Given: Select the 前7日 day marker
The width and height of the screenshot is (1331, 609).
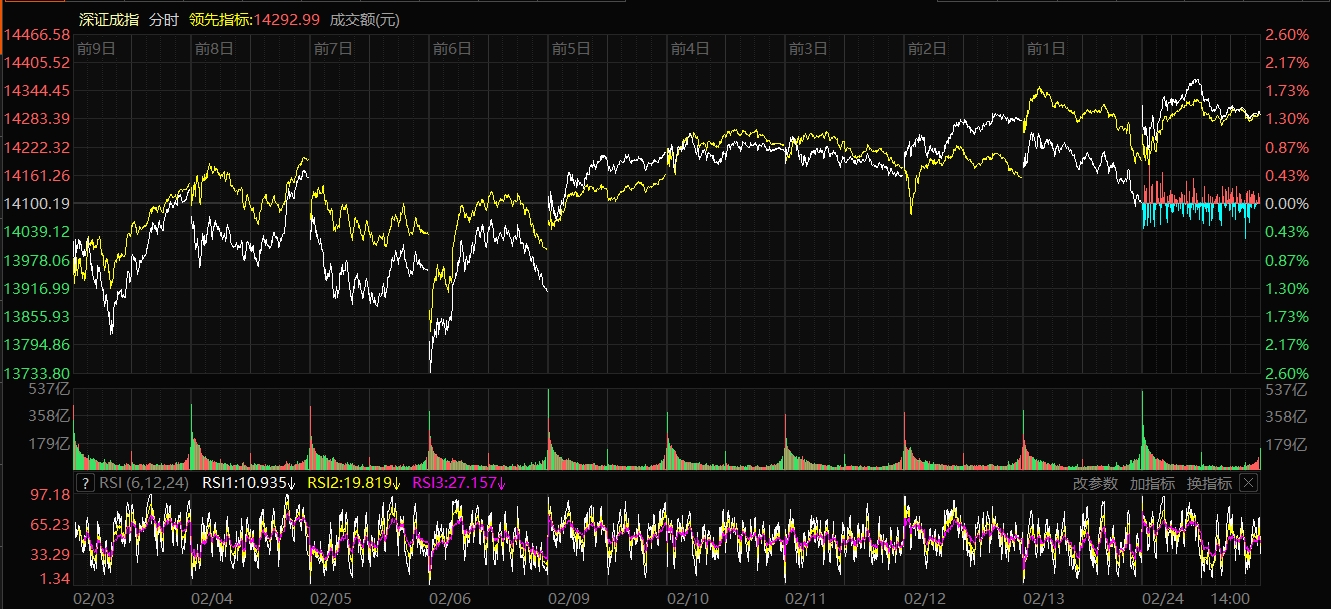Looking at the screenshot, I should [x=333, y=48].
